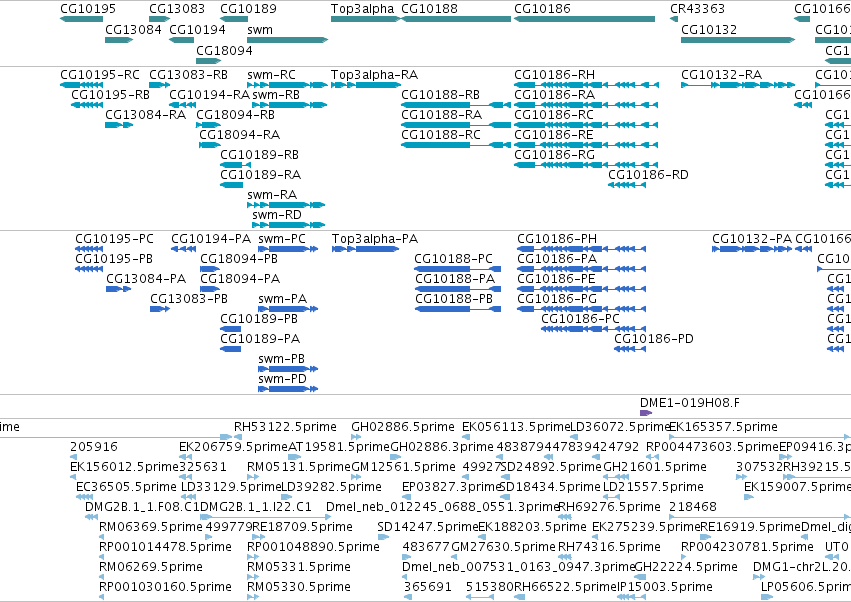Click transcript swm-RC
Screen dimensions: 851x602
pyautogui.click(x=288, y=85)
